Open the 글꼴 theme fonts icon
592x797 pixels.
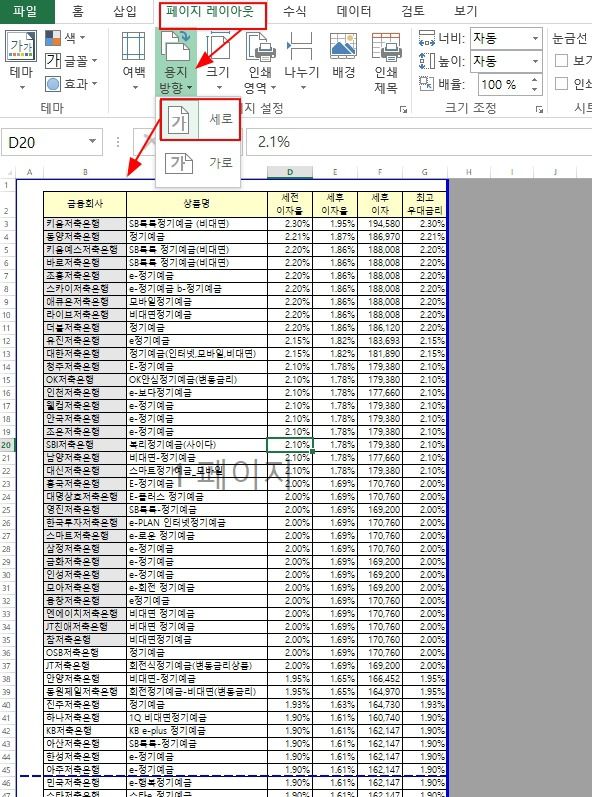(53, 60)
